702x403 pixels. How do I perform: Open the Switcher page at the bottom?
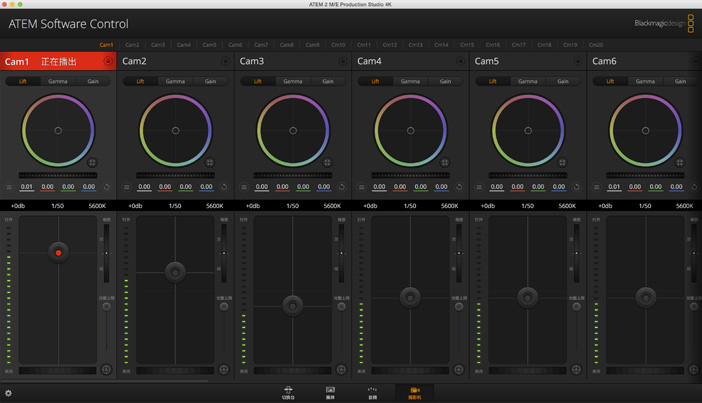pyautogui.click(x=288, y=393)
